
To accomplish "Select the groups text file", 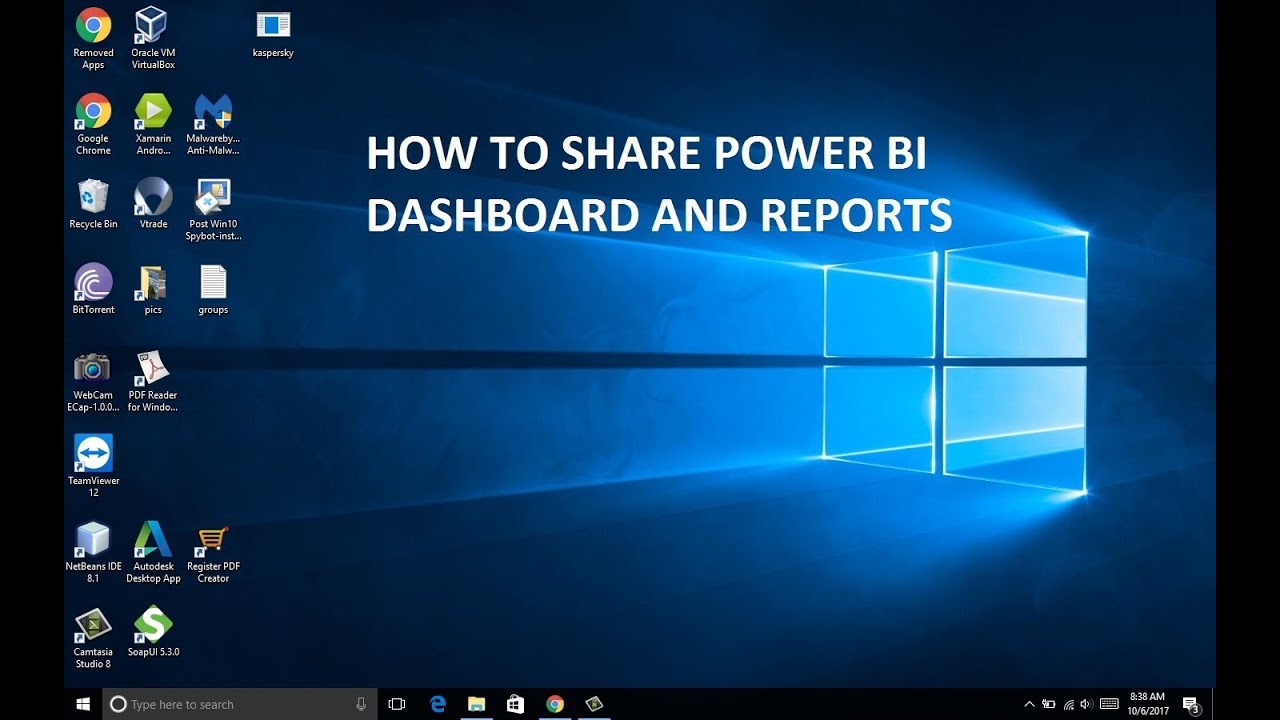I will coord(213,289).
